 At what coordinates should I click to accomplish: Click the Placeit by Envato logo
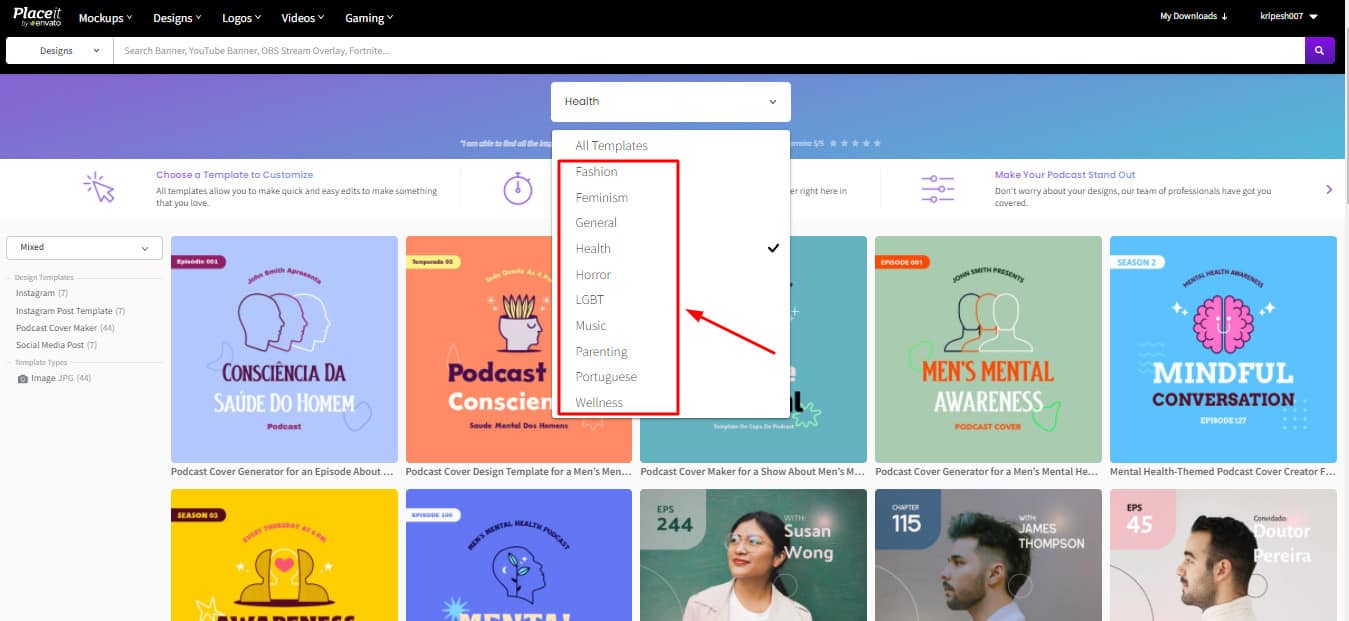pos(37,17)
